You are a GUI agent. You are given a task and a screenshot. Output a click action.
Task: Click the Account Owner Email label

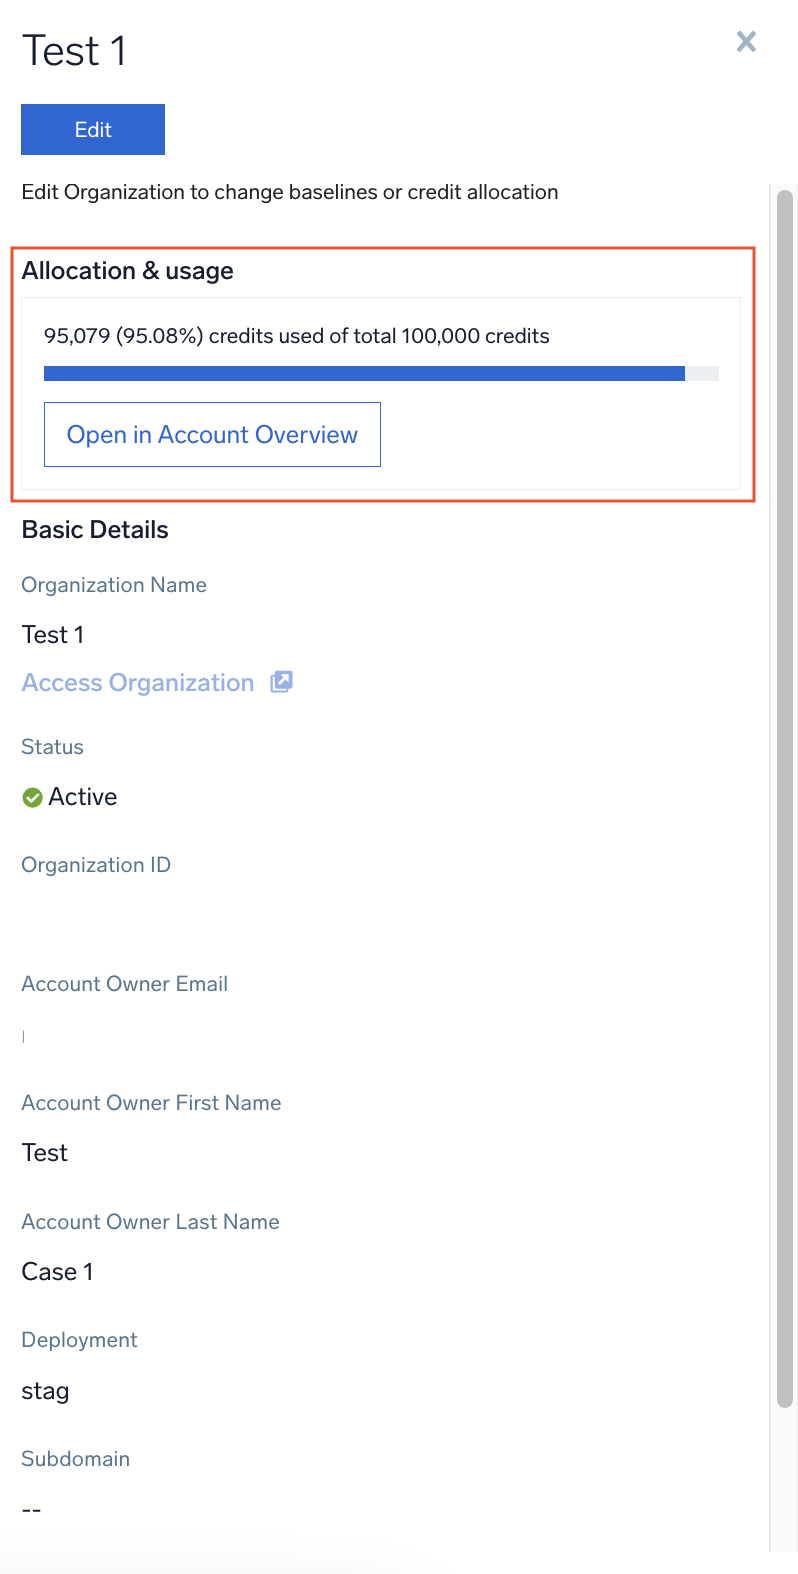pyautogui.click(x=125, y=984)
